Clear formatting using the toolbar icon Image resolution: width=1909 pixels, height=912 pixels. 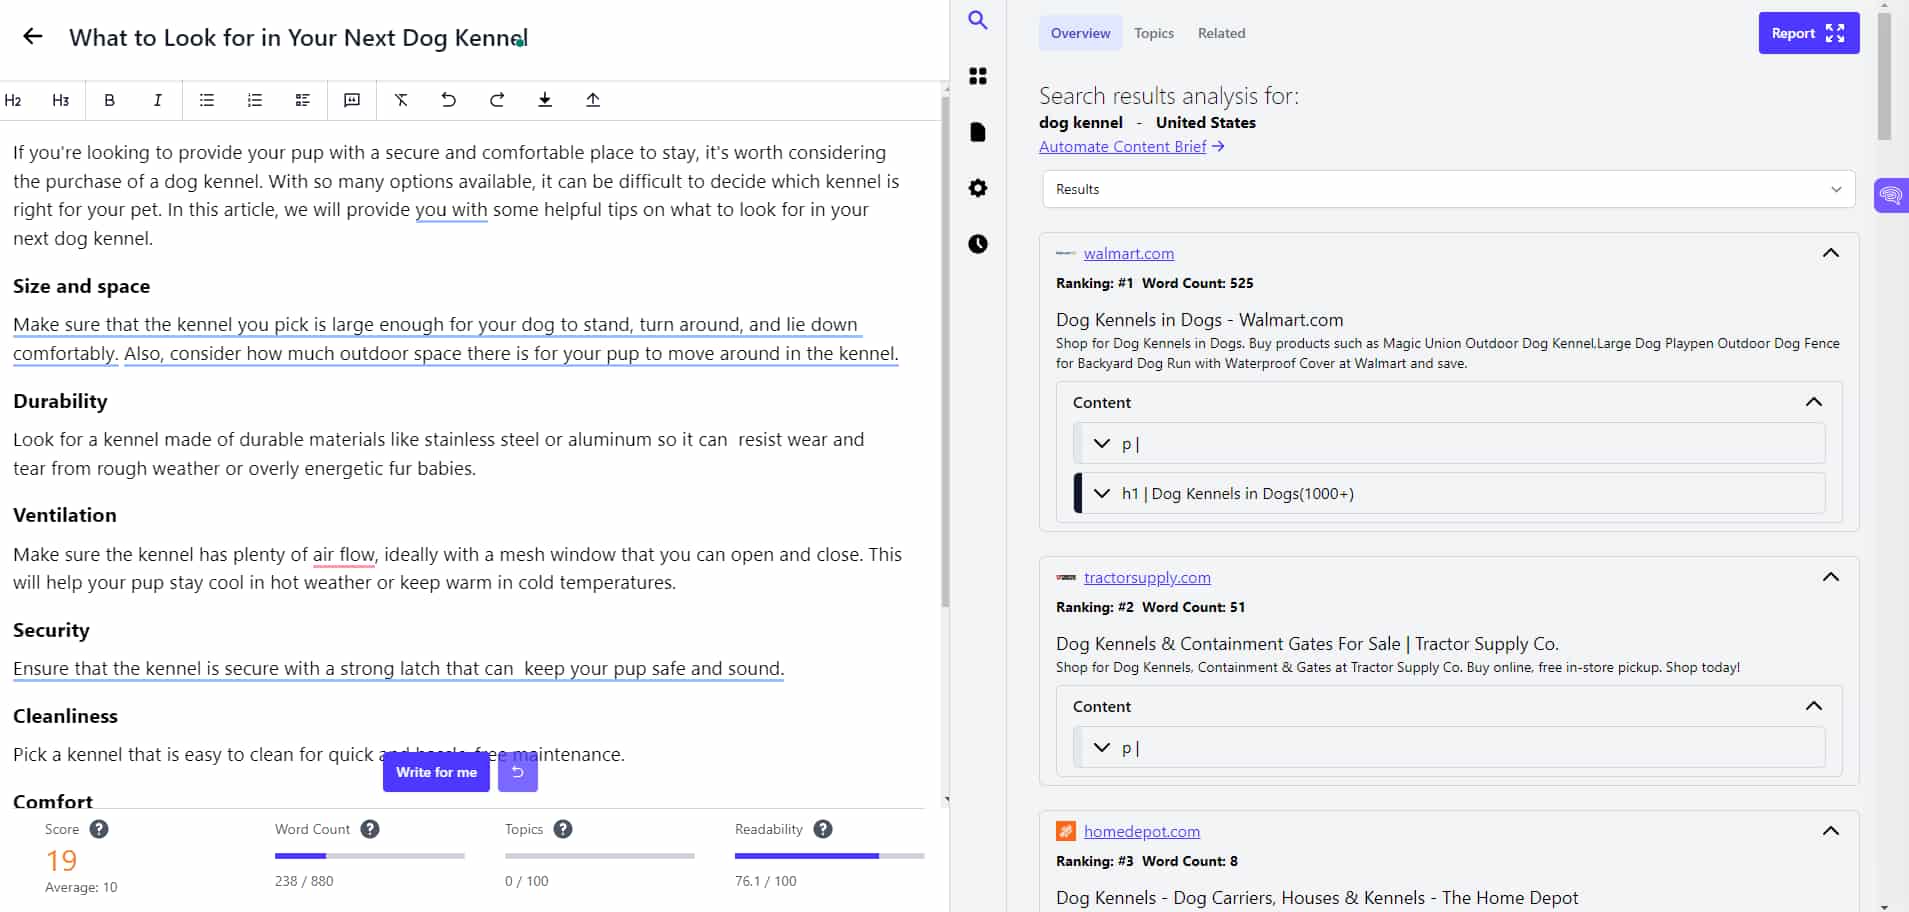401,100
